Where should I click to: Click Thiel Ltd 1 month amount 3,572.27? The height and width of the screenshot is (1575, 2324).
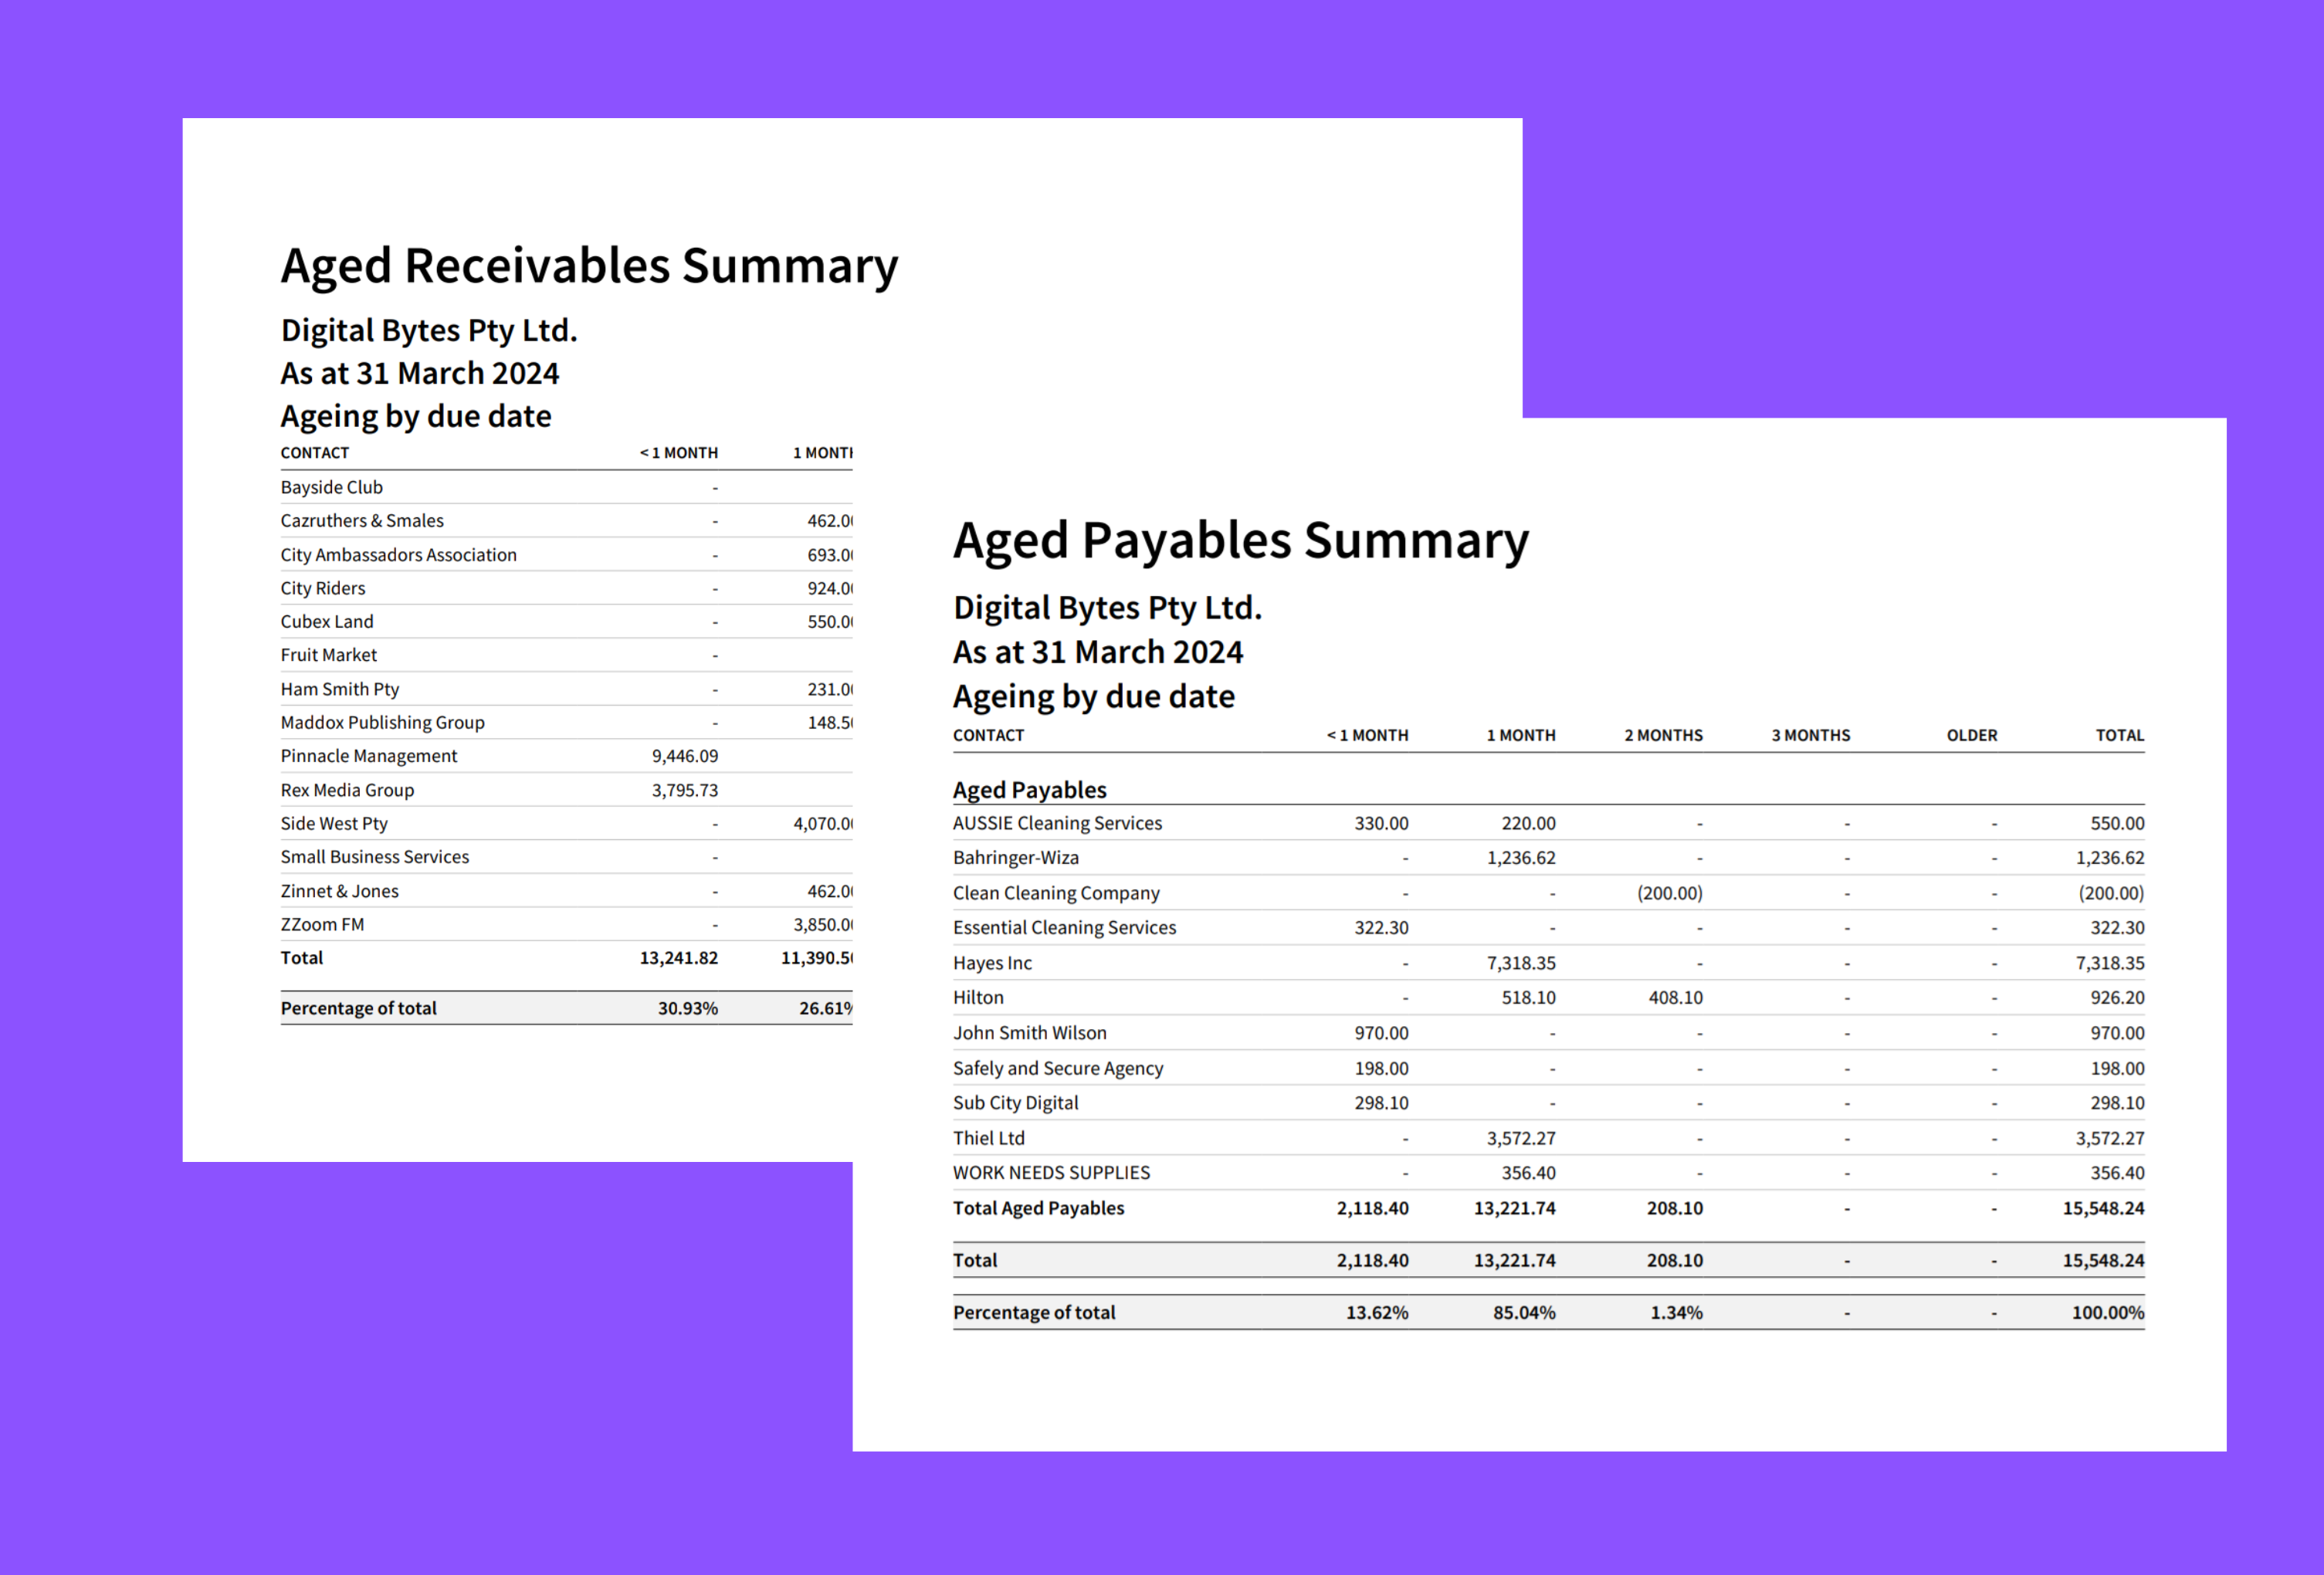pos(1520,1138)
